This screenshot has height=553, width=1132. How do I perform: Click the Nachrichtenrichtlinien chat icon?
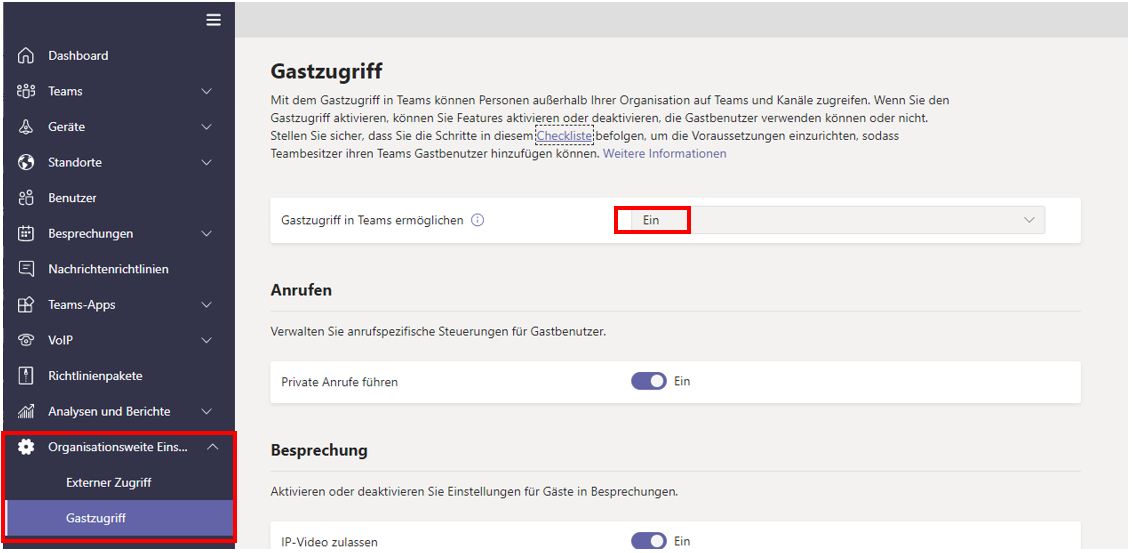(x=26, y=269)
